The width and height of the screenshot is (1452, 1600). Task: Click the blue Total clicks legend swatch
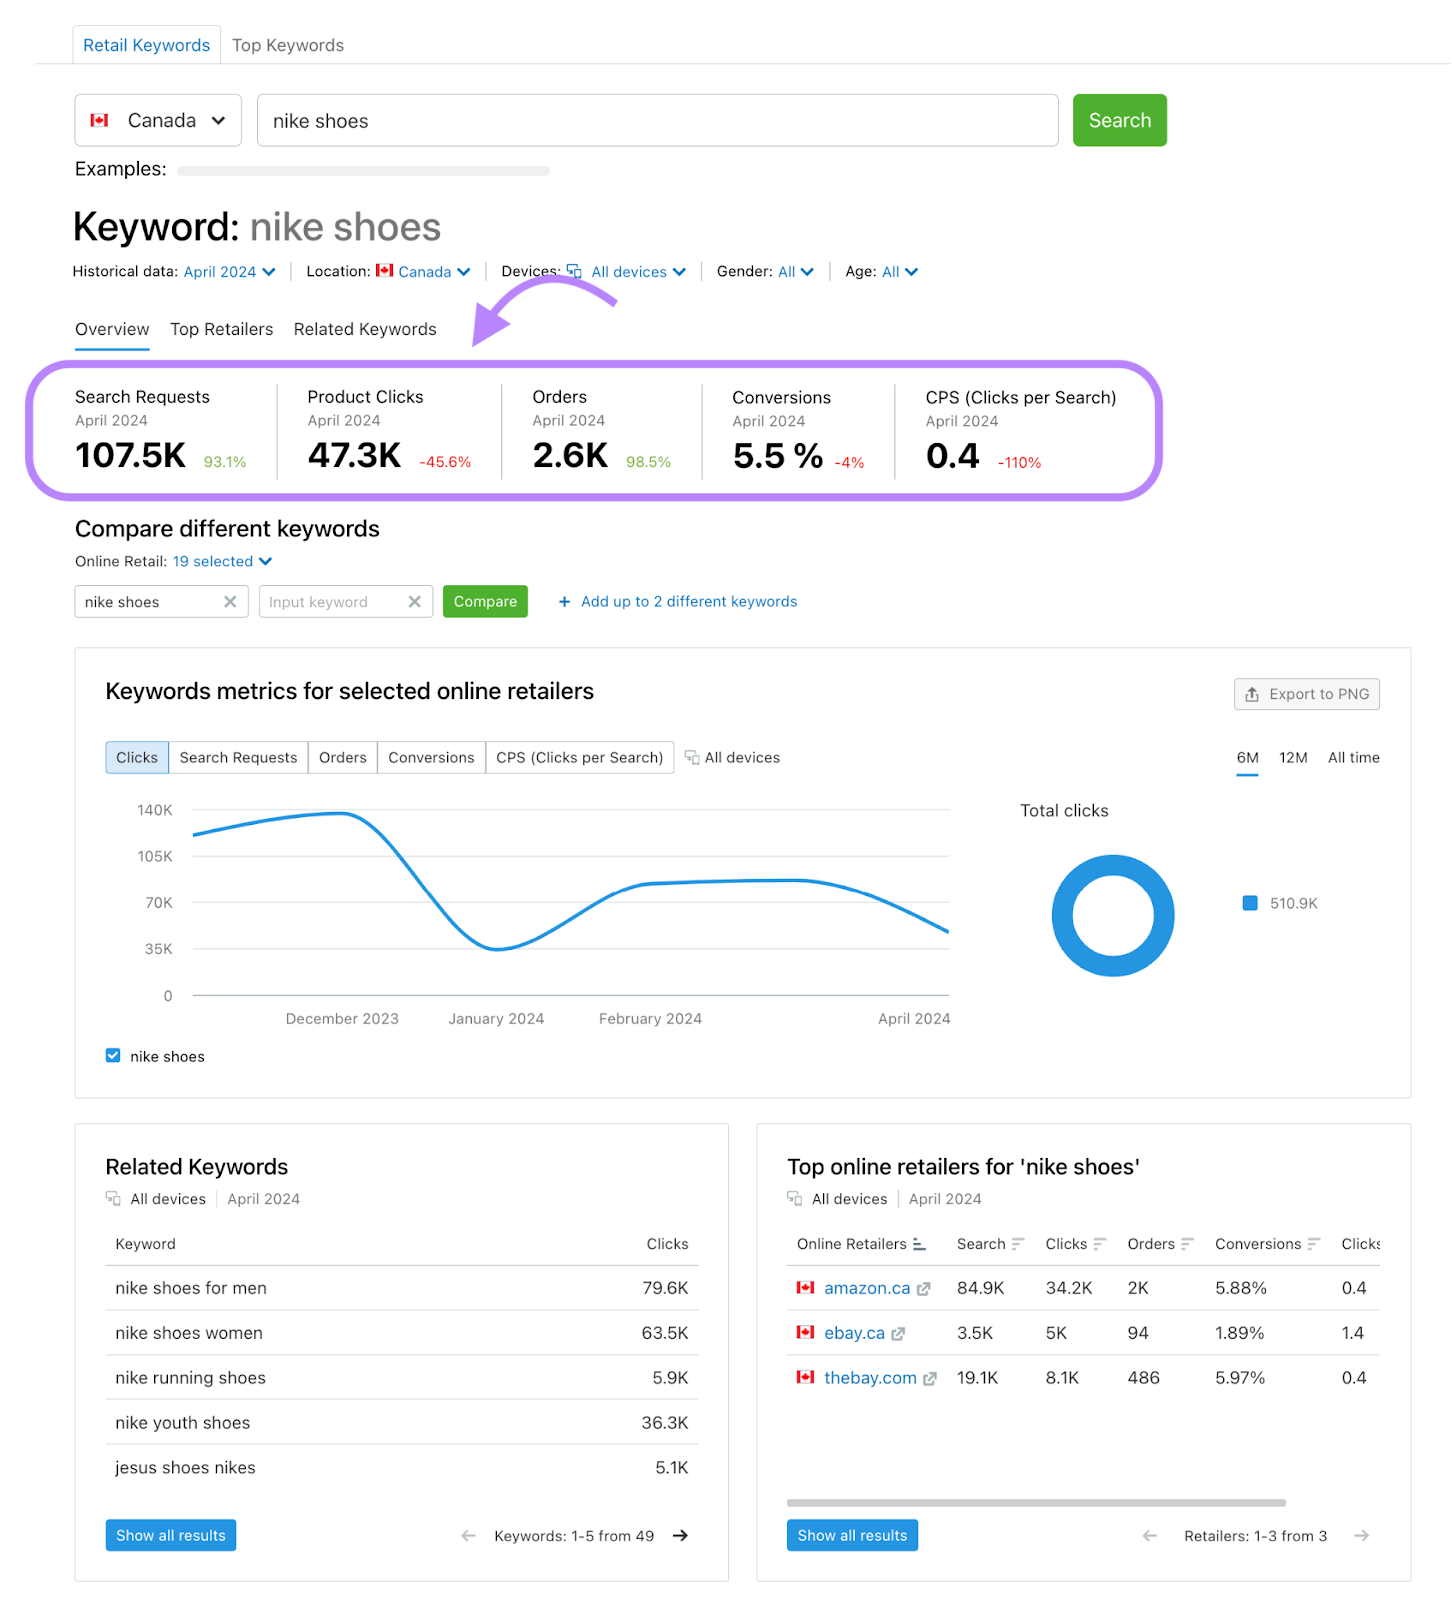[x=1249, y=903]
